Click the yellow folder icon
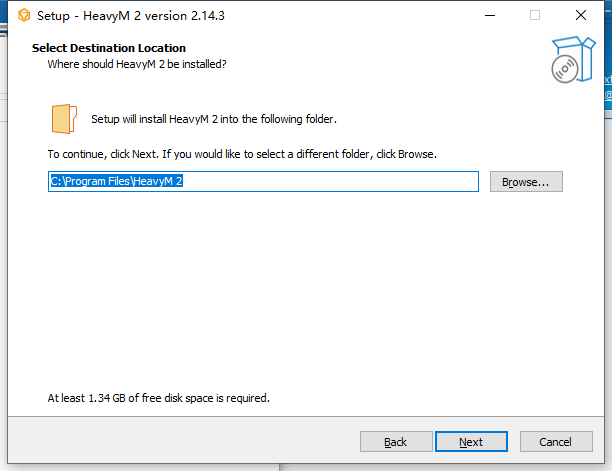This screenshot has height=471, width=612. [63, 118]
